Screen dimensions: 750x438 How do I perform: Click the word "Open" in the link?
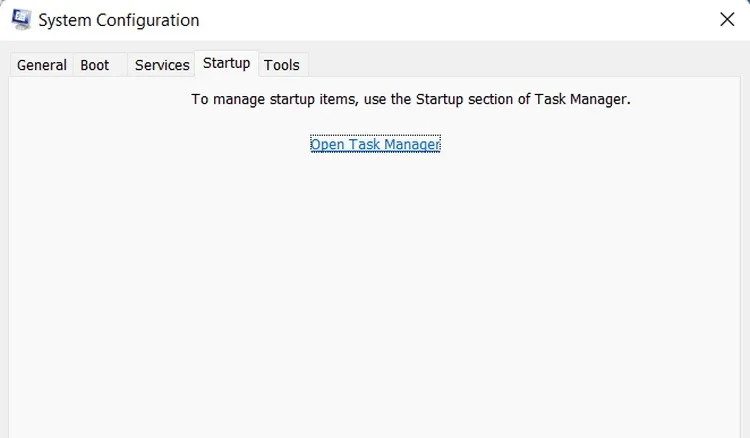tap(327, 144)
